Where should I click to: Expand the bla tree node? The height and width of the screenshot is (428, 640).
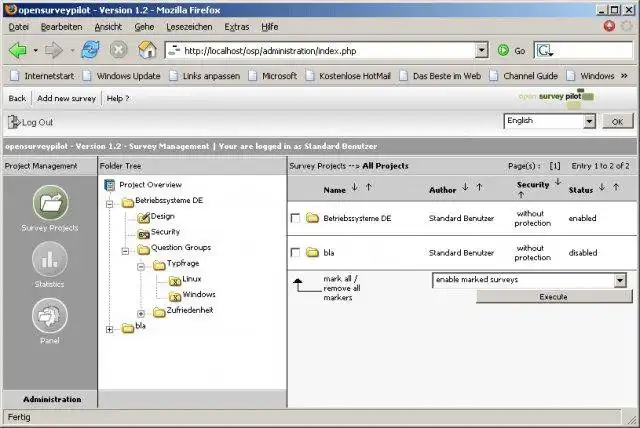click(x=109, y=329)
